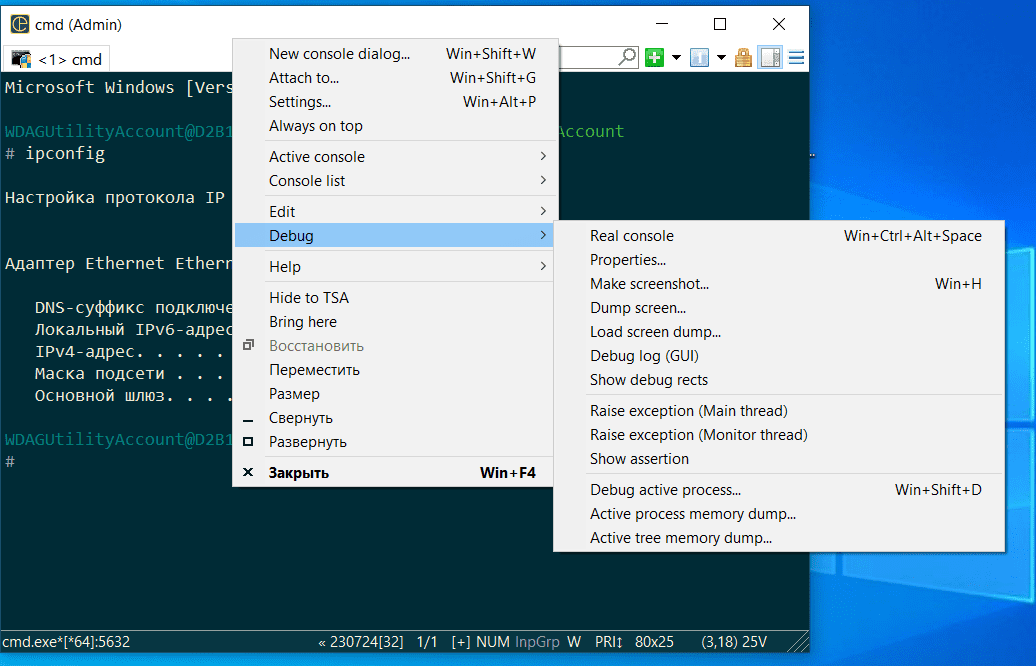Toggle InpGrp in status bar
Viewport: 1036px width, 666px height.
coord(537,642)
